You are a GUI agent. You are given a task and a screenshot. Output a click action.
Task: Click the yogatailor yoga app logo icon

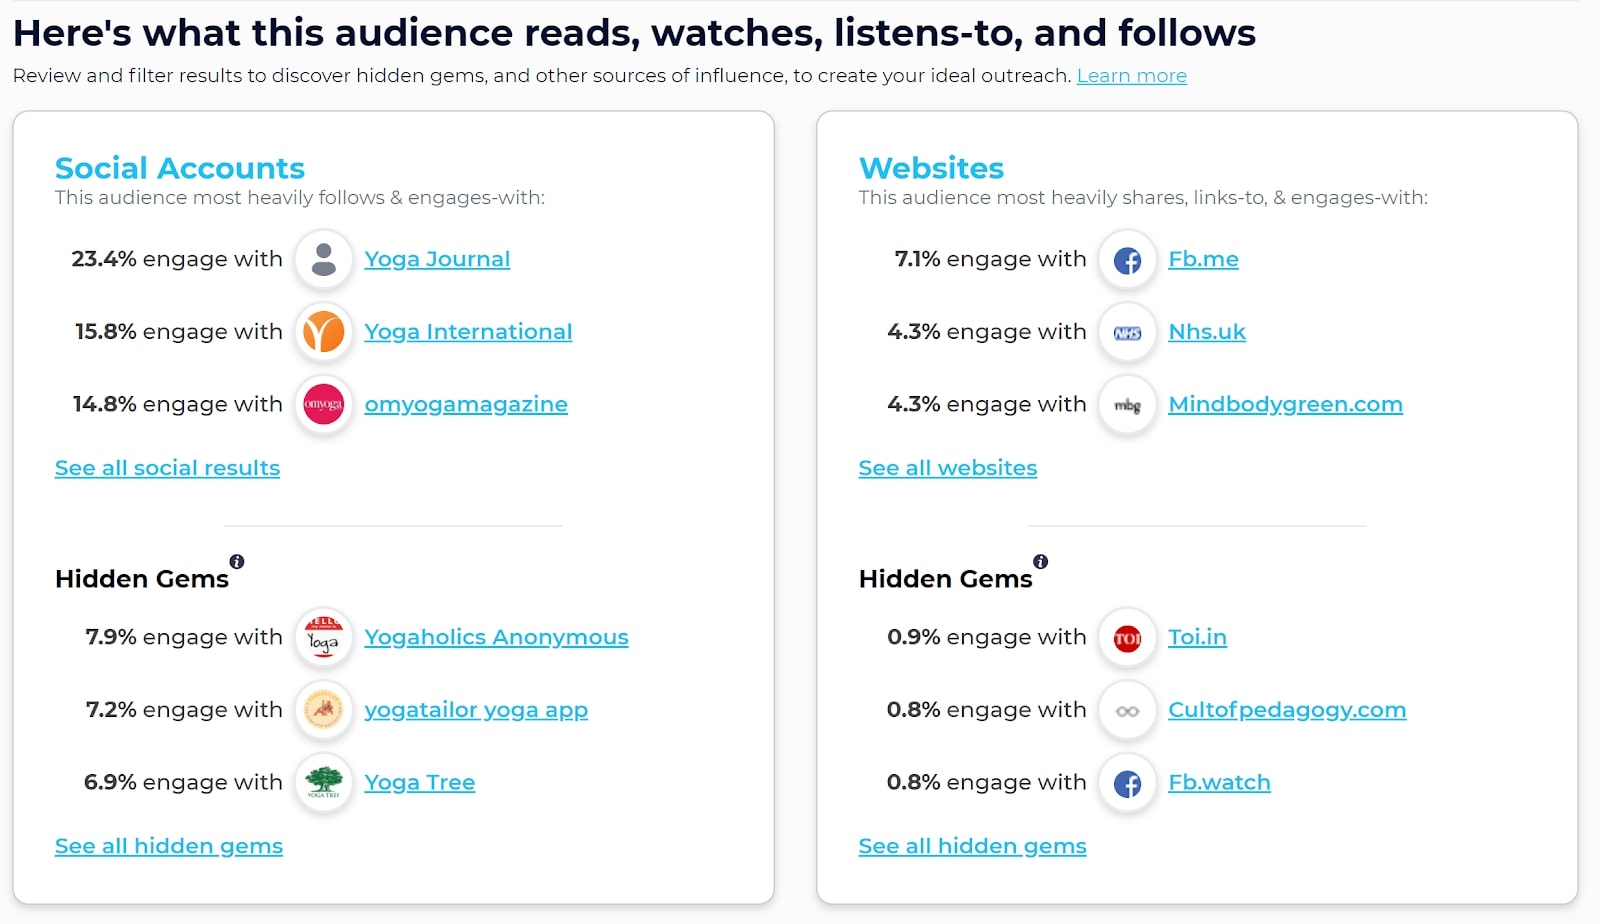(x=324, y=711)
